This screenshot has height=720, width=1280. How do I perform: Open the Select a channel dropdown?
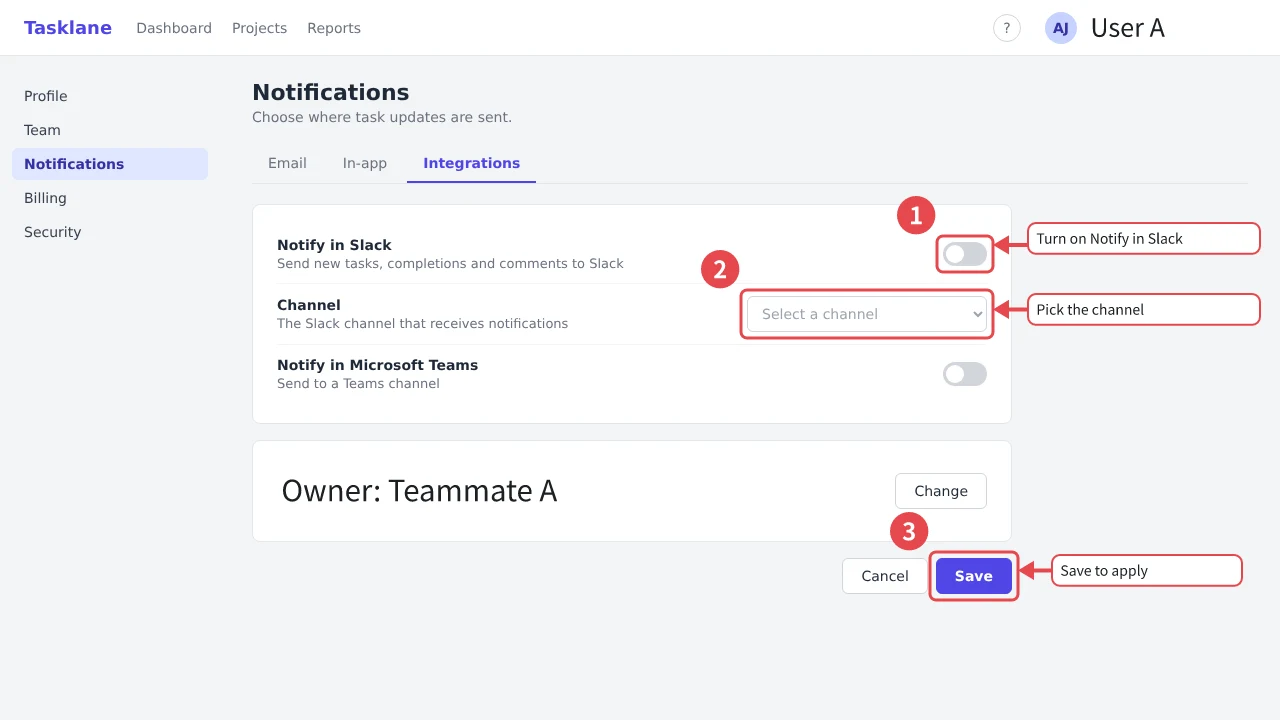coord(867,314)
